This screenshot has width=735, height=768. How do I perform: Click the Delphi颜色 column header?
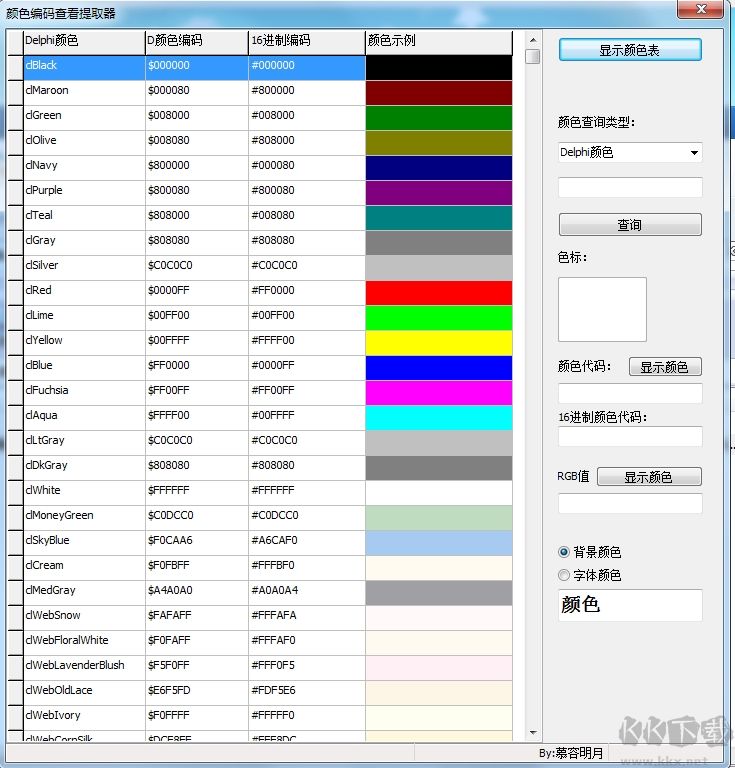[x=84, y=41]
